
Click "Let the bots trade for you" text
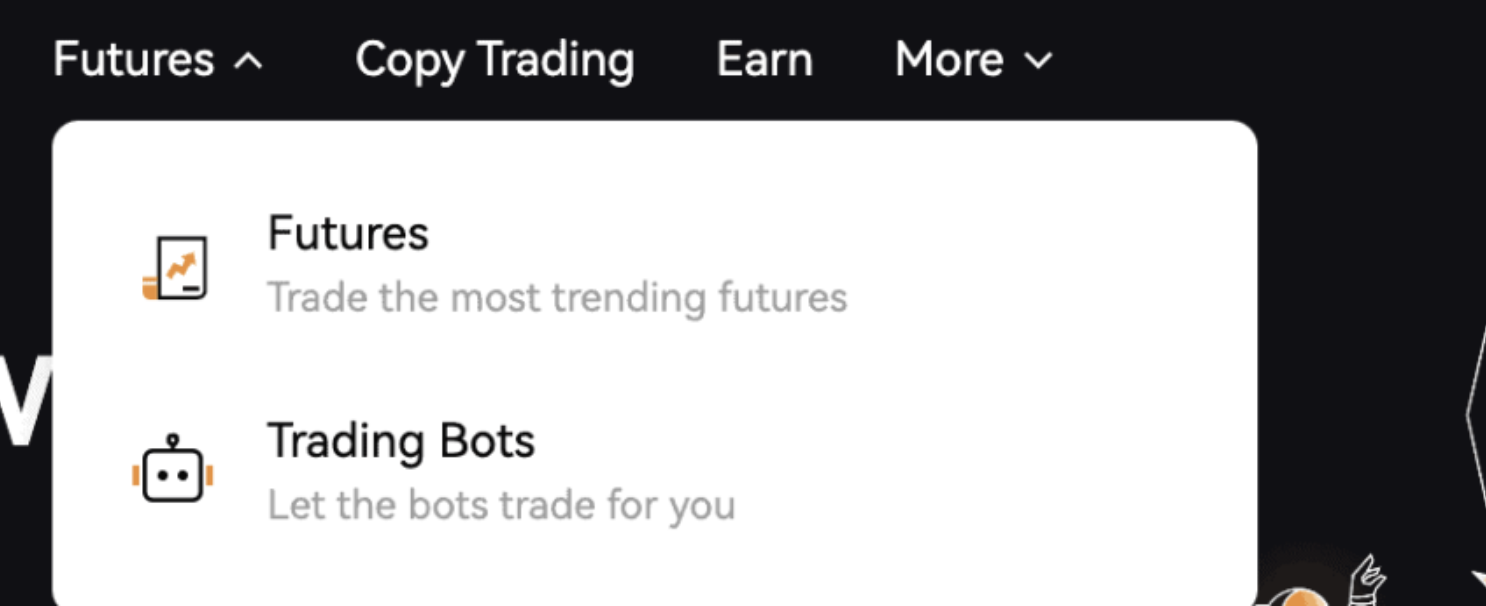click(501, 505)
